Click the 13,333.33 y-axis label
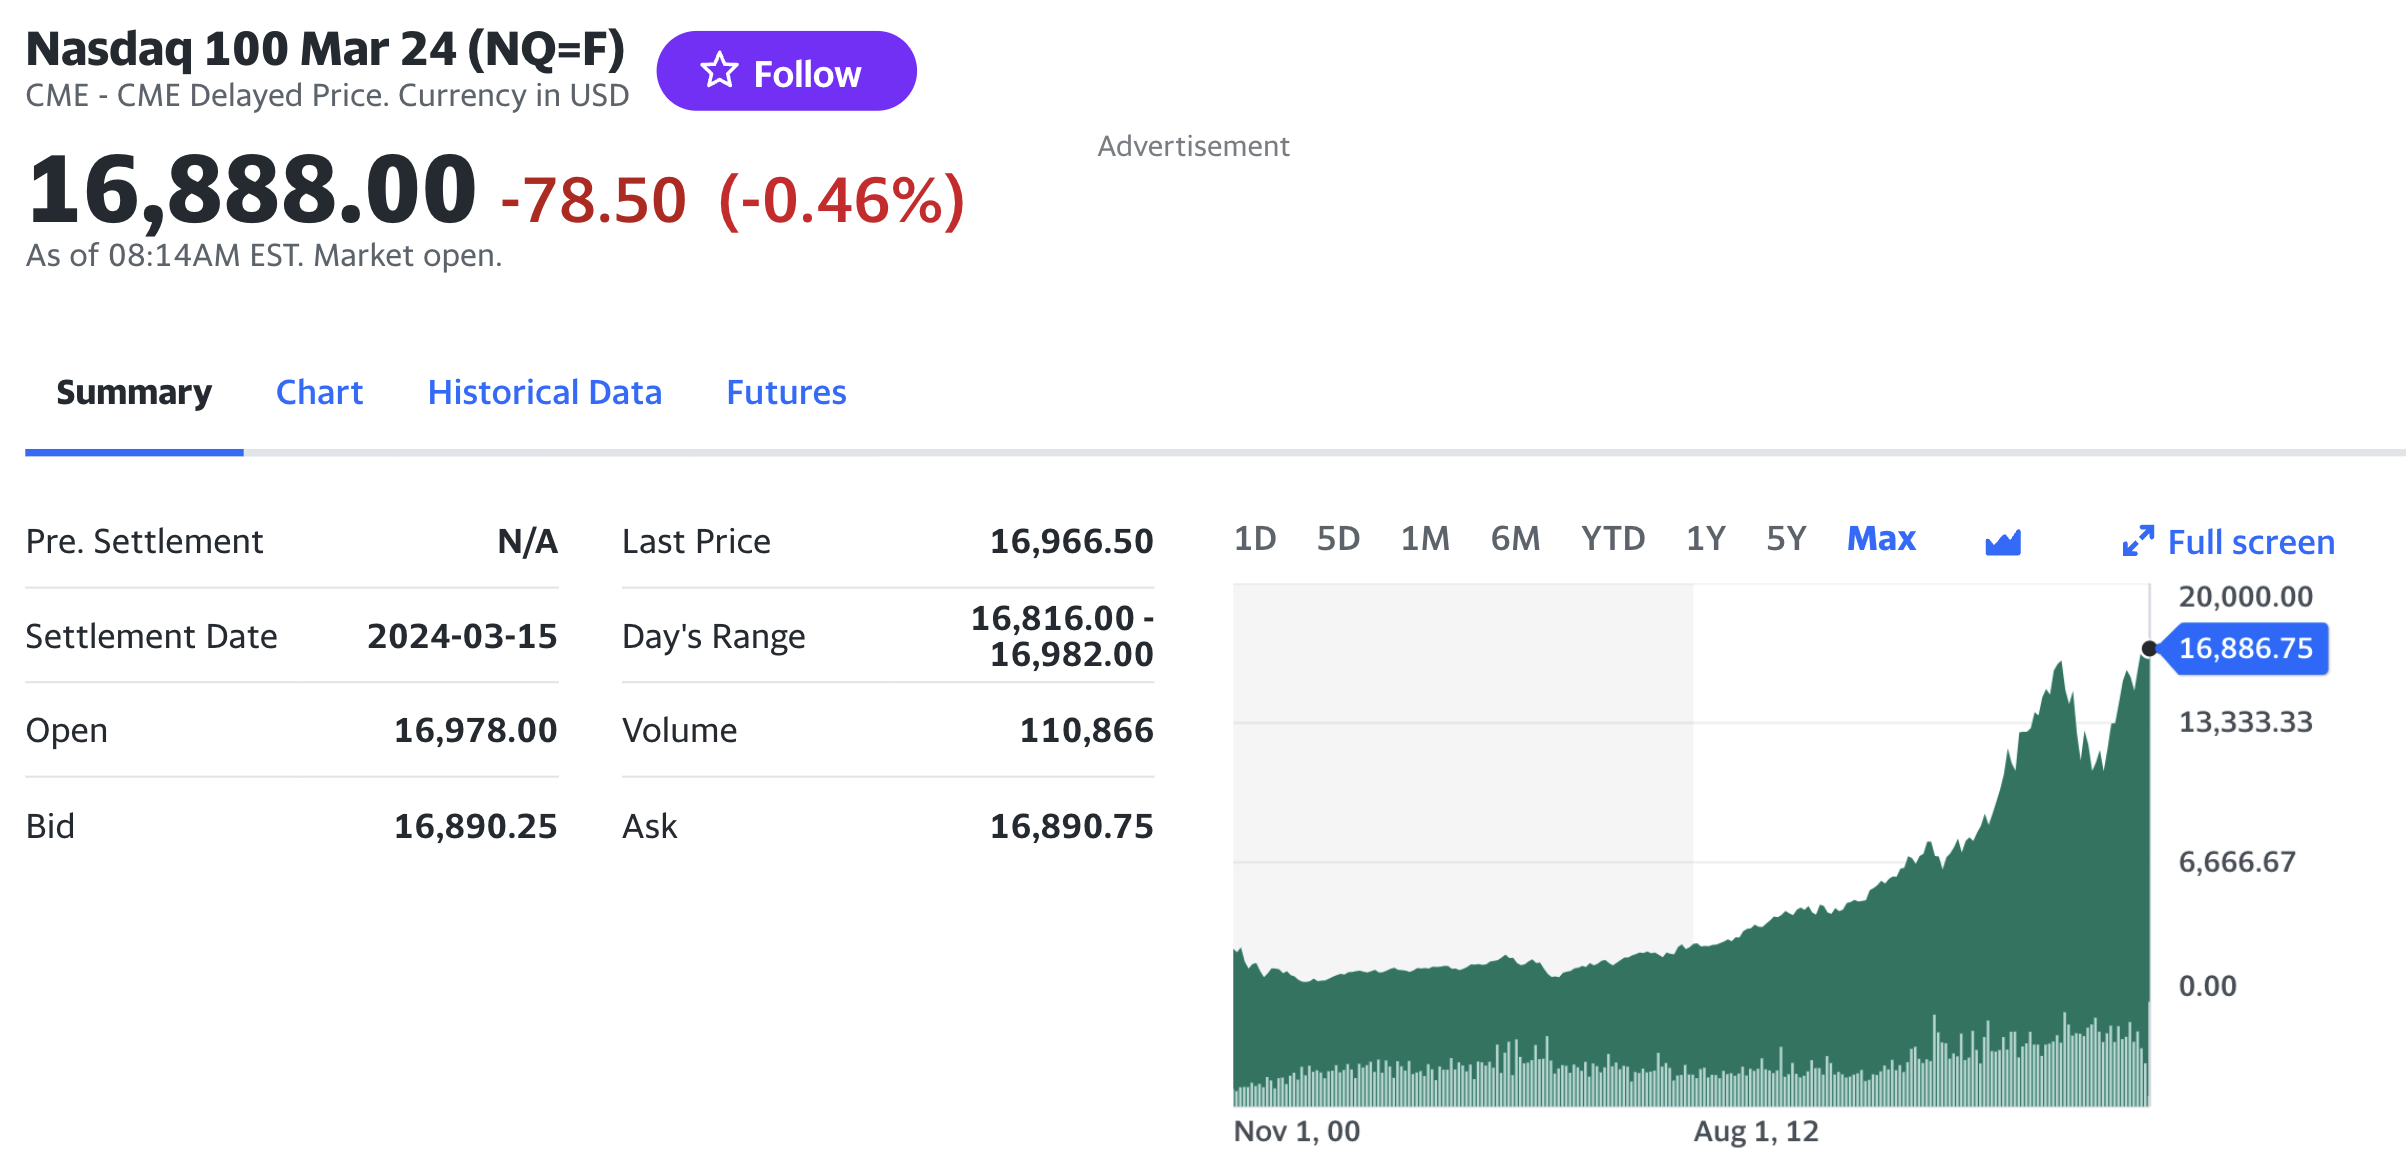 [2245, 721]
